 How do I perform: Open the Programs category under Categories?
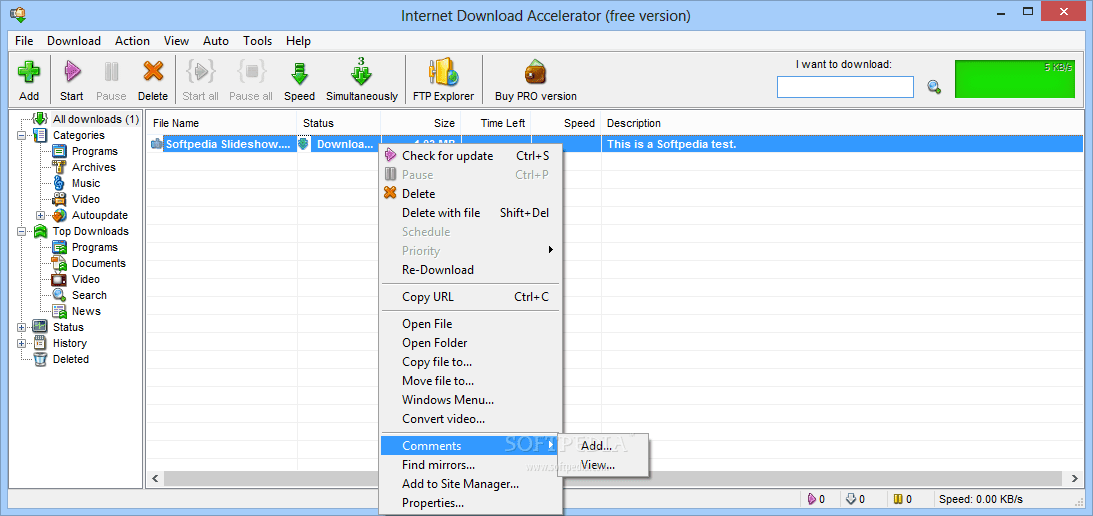95,151
